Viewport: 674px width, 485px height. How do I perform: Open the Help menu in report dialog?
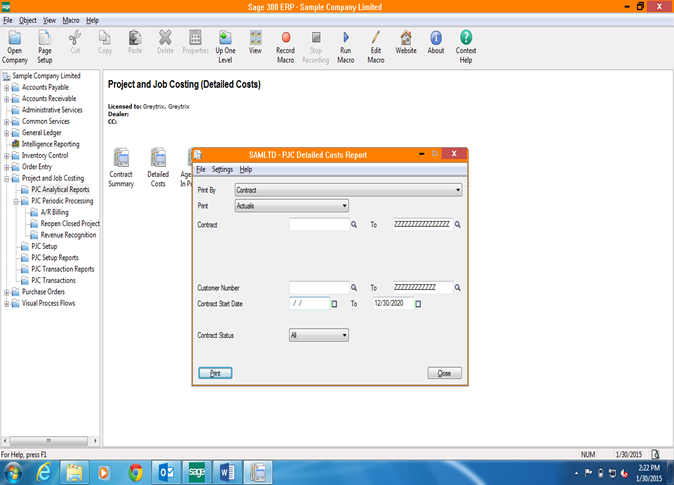click(x=246, y=169)
